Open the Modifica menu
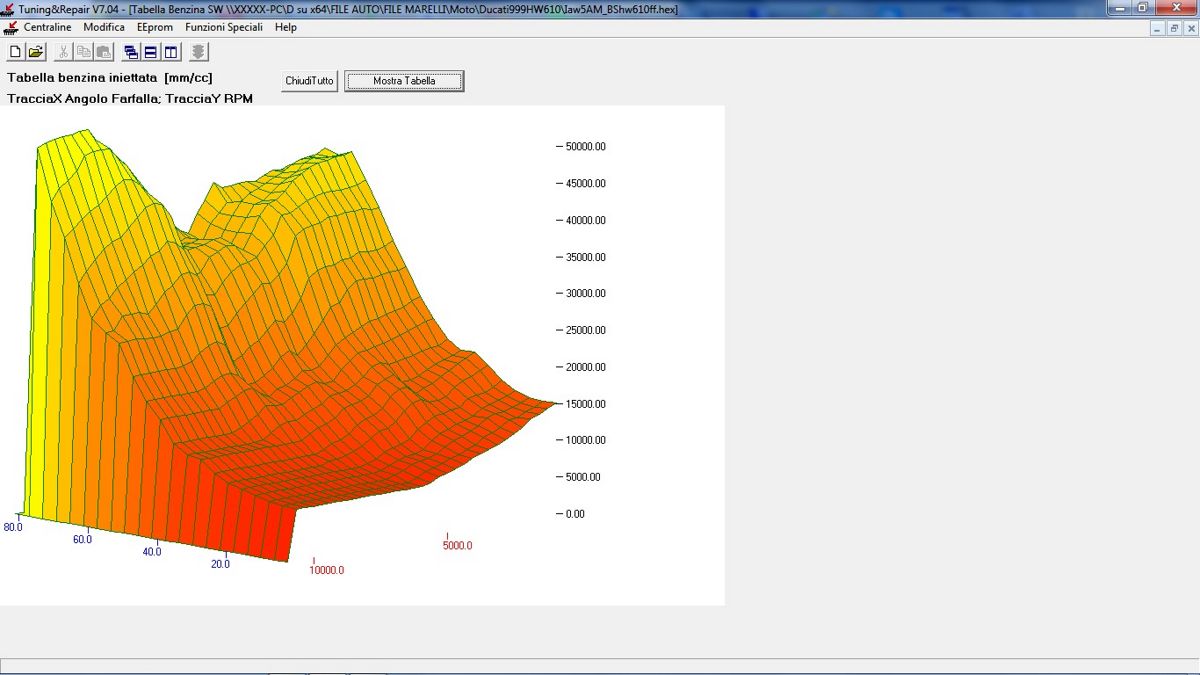This screenshot has height=675, width=1200. coord(104,27)
